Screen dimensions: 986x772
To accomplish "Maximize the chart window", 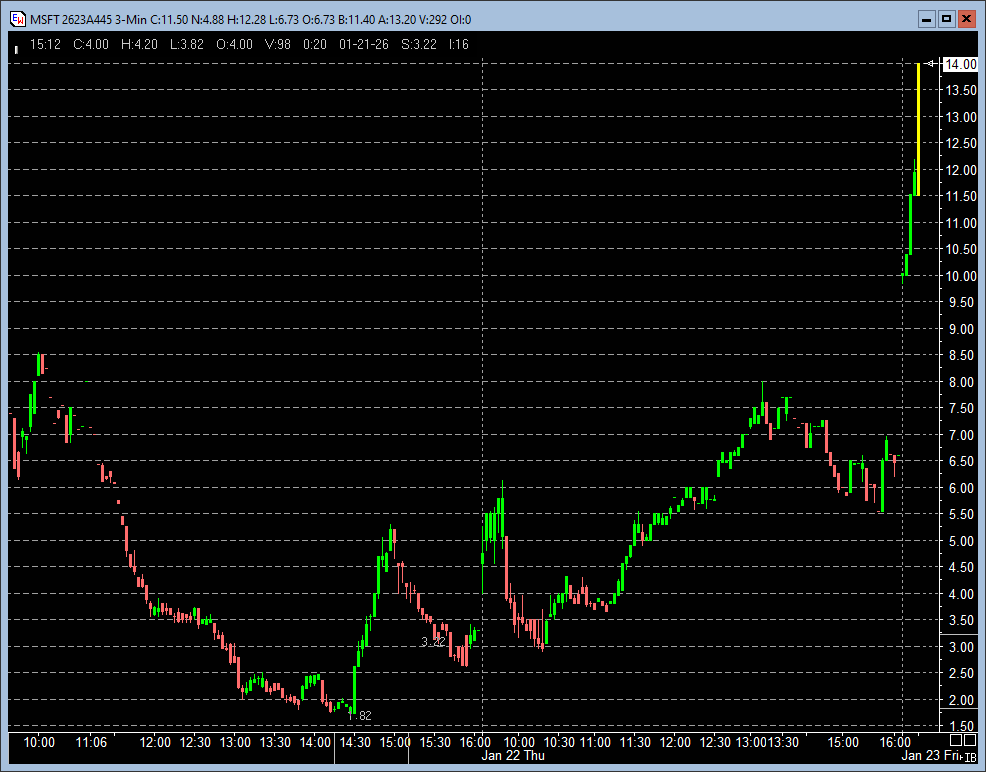I will (x=946, y=18).
